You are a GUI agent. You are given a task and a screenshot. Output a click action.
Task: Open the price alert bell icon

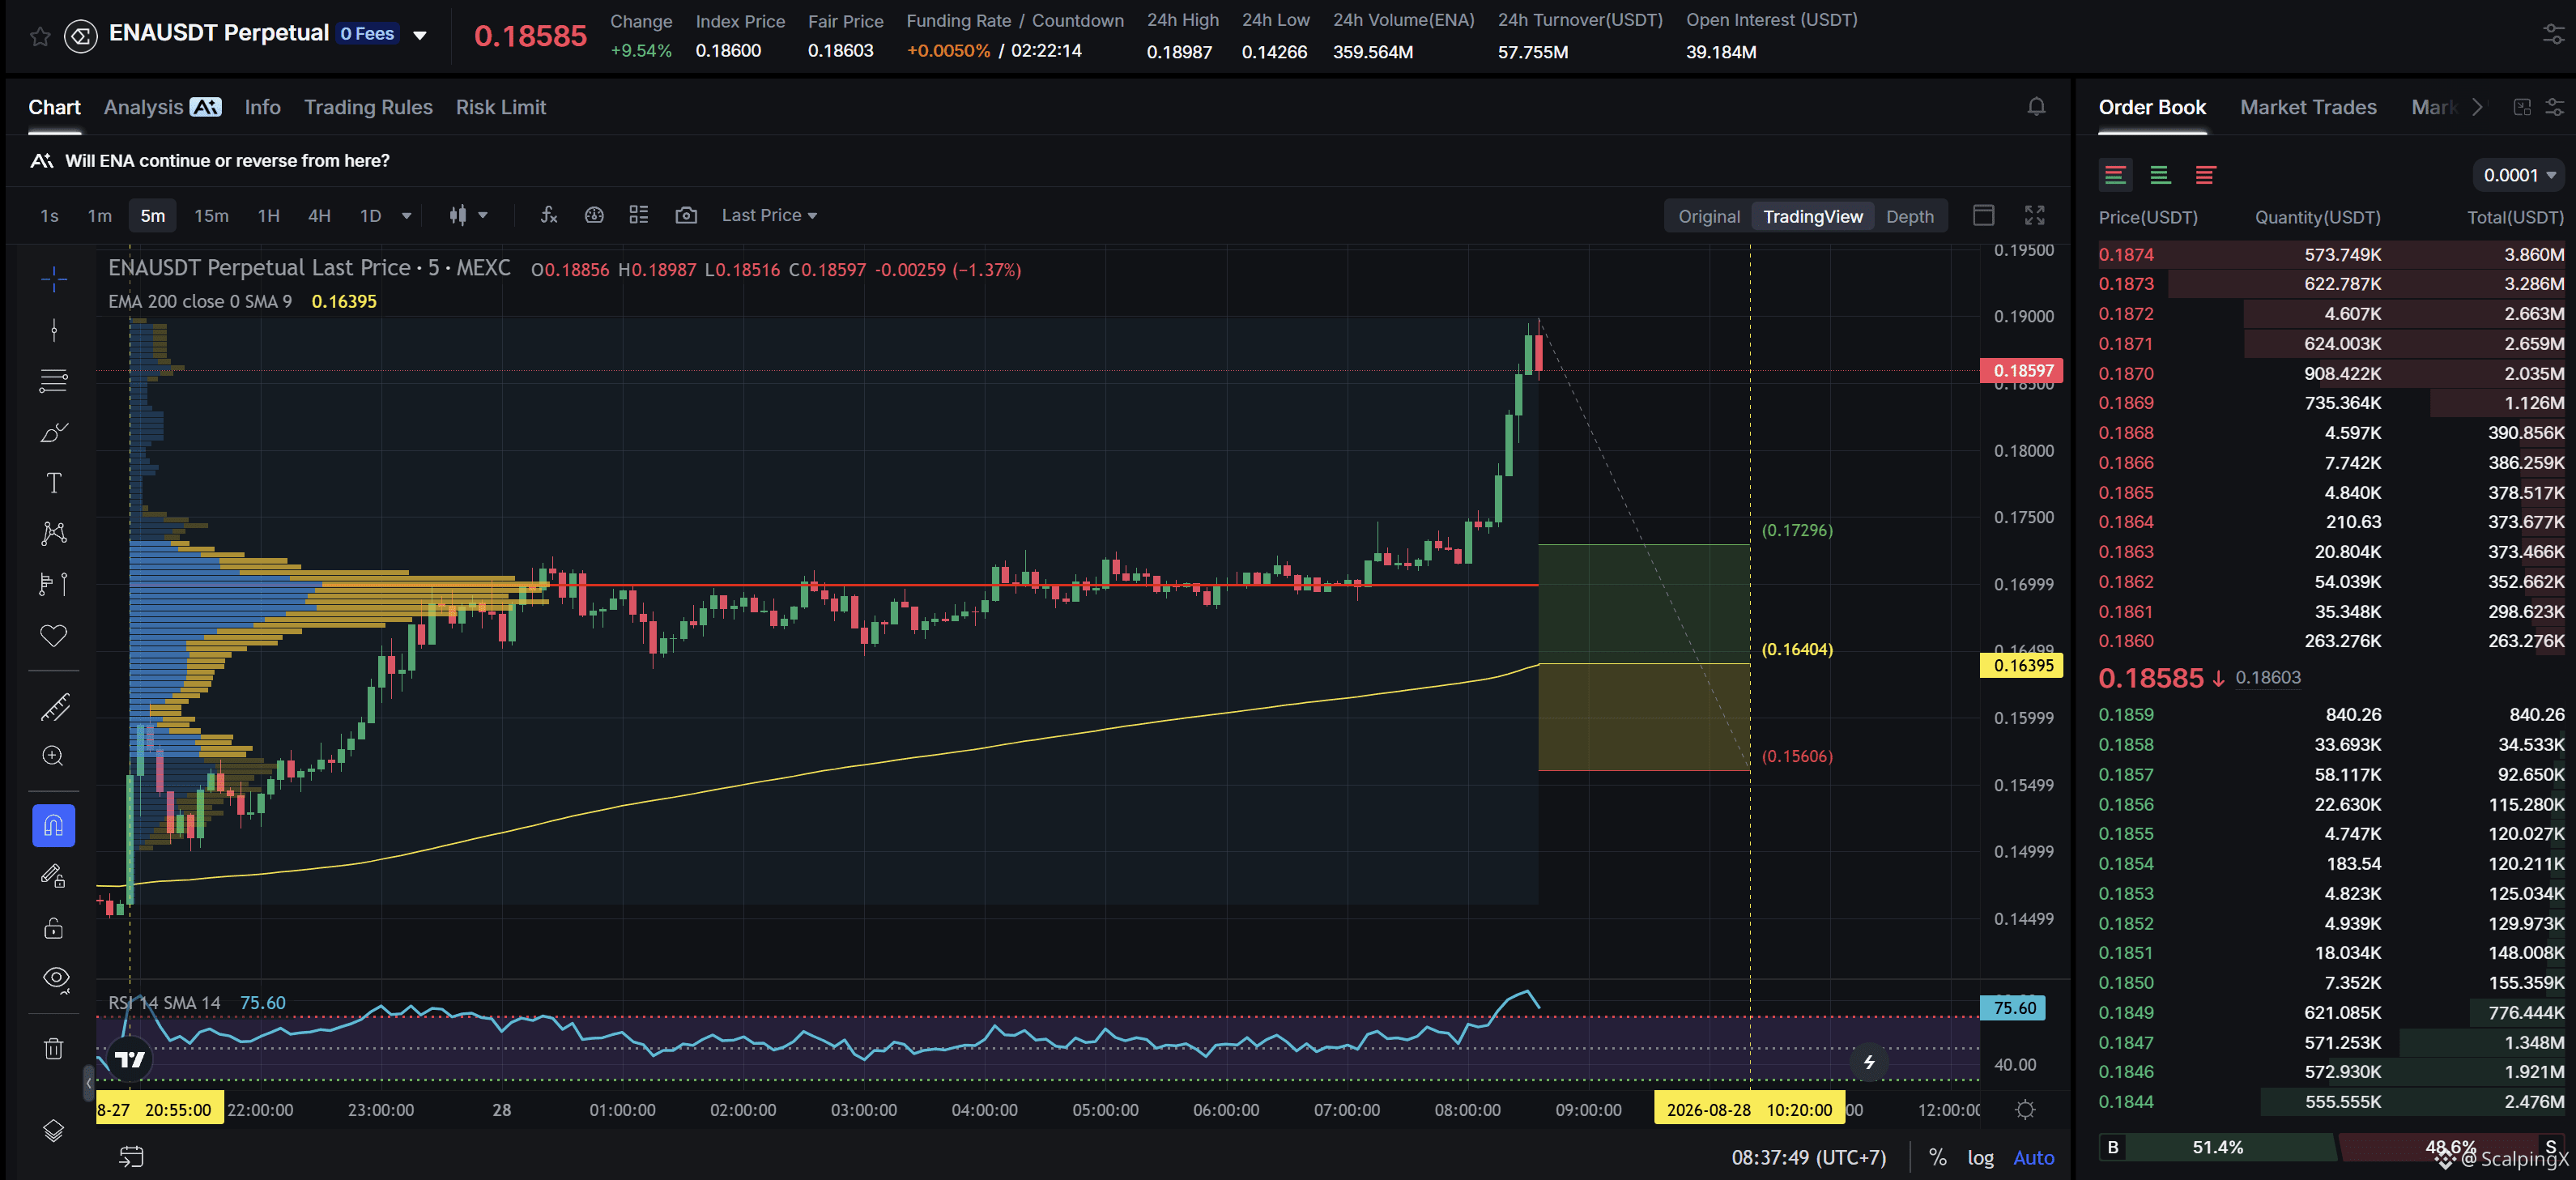(2036, 107)
